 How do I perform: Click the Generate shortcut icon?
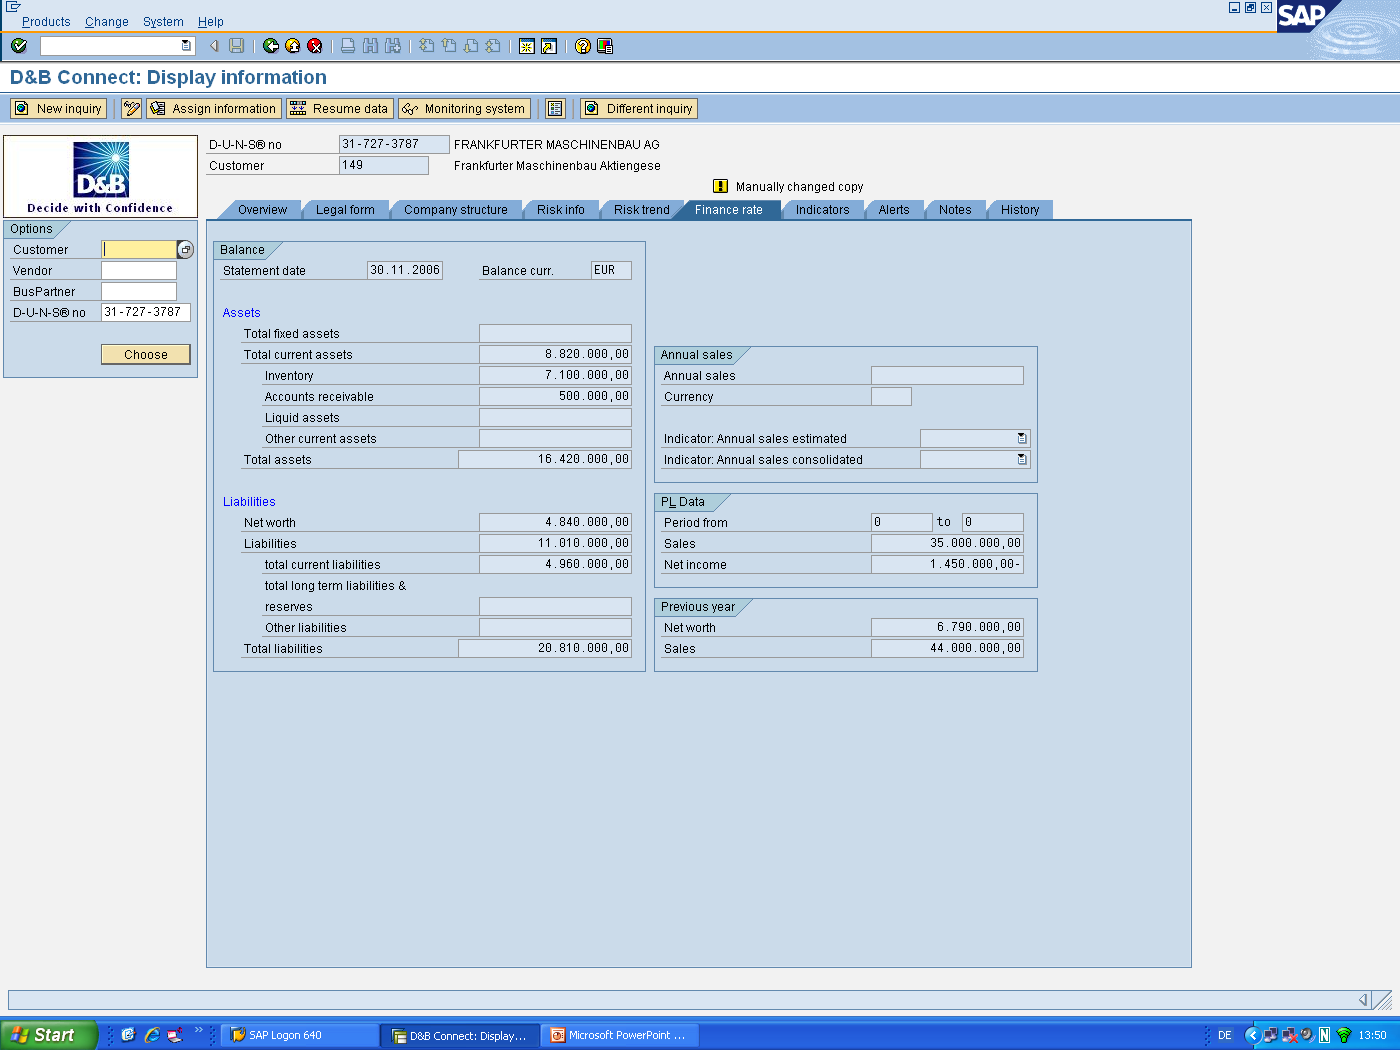point(549,46)
